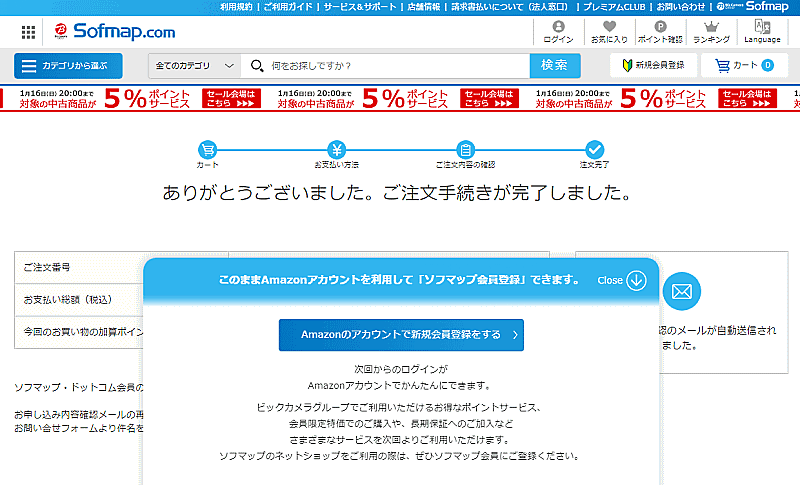Click the Sofmap.com logo

pos(115,32)
